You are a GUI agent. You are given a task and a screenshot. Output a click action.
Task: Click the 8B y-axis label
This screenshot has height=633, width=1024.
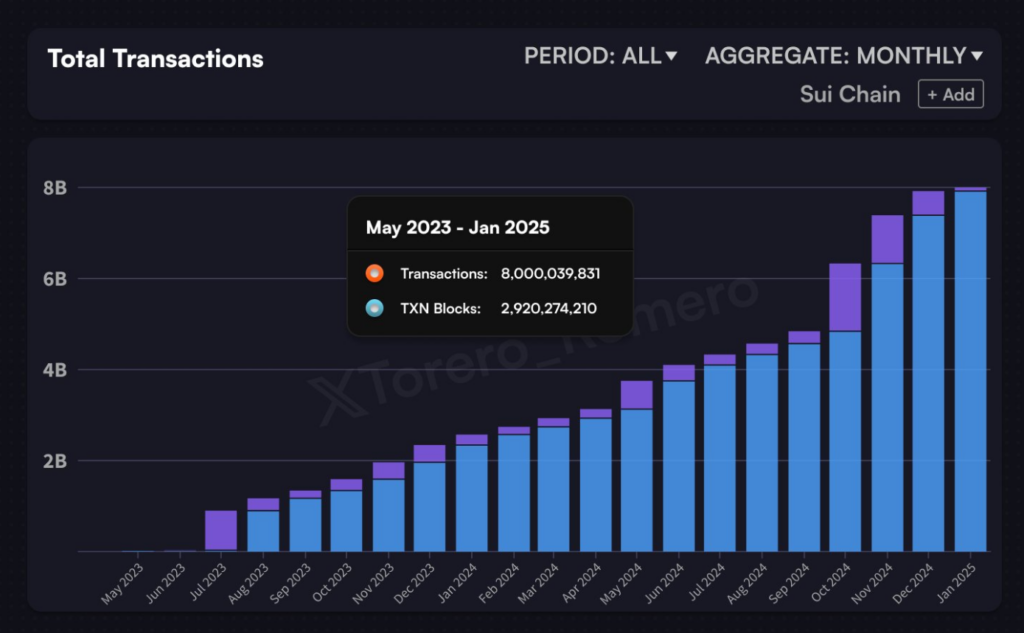[55, 188]
